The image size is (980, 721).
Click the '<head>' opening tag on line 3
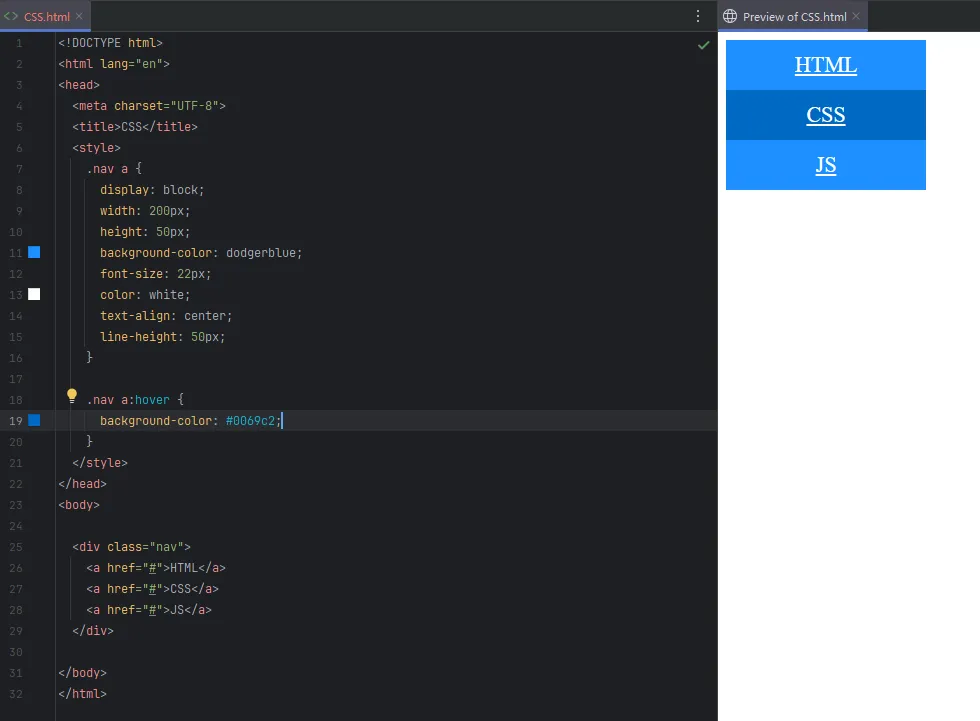(79, 84)
